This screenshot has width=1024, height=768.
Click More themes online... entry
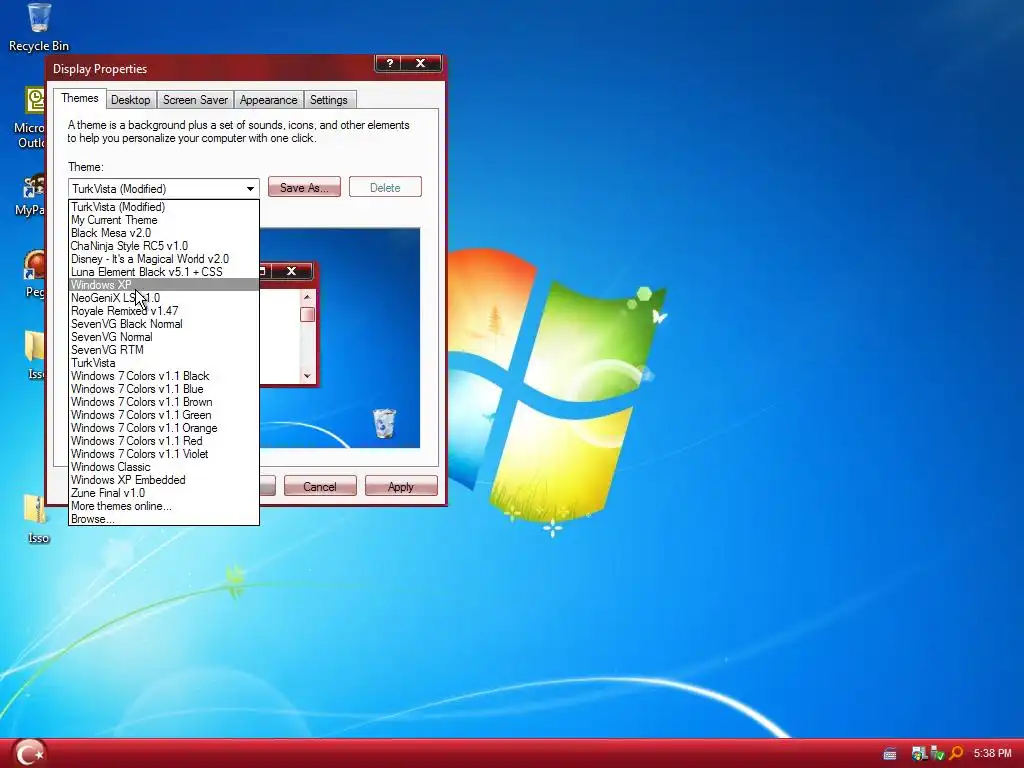164,506
